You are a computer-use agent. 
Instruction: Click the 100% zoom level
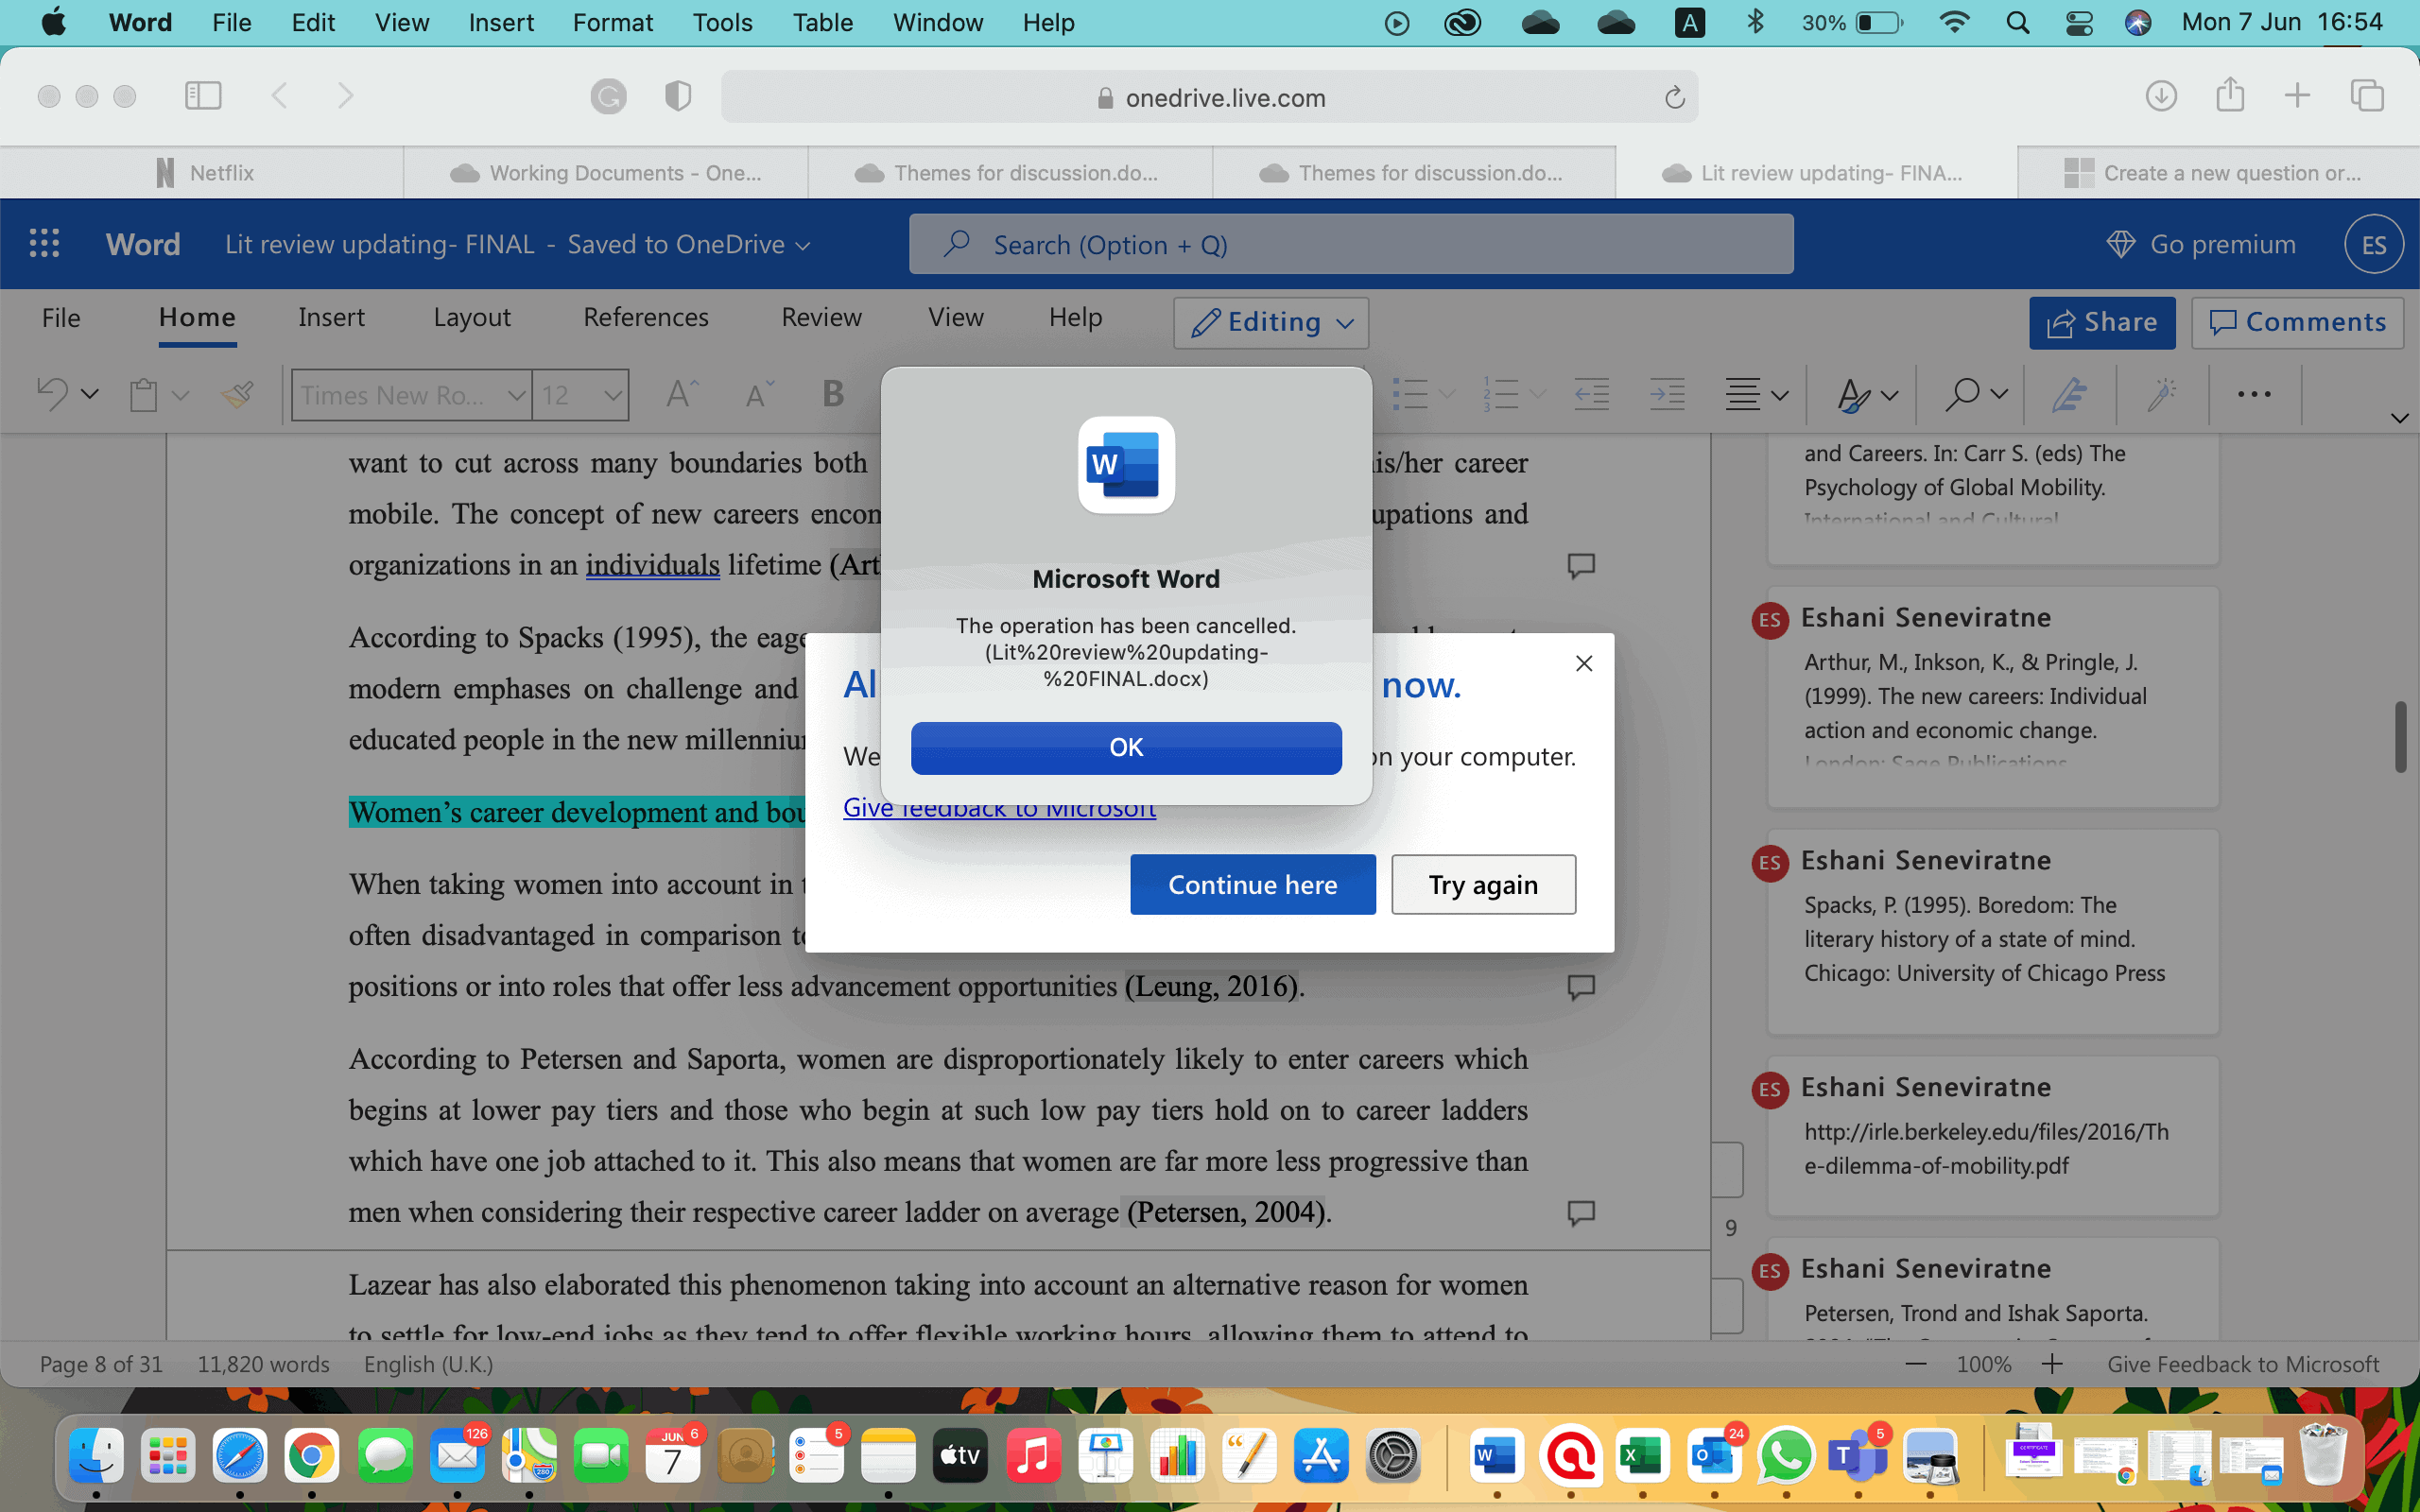1983,1364
